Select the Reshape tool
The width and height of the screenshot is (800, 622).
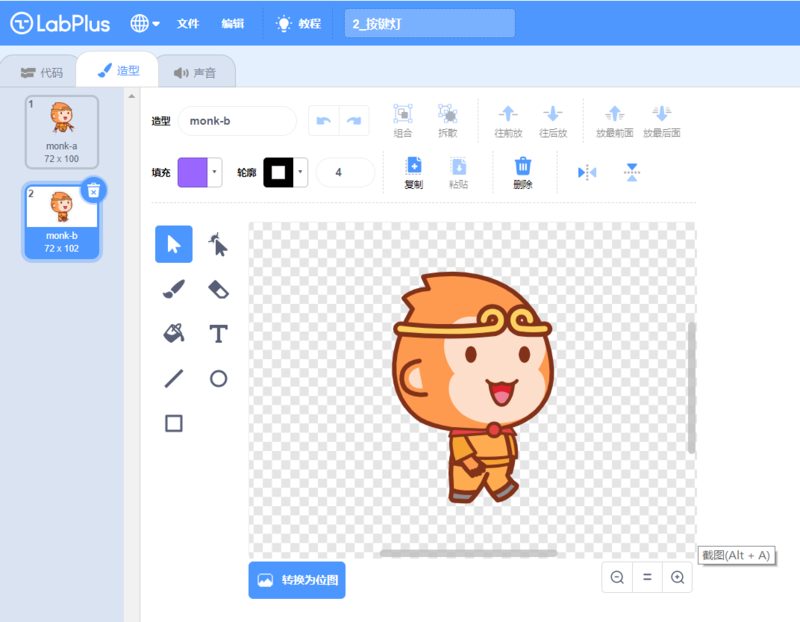click(218, 244)
